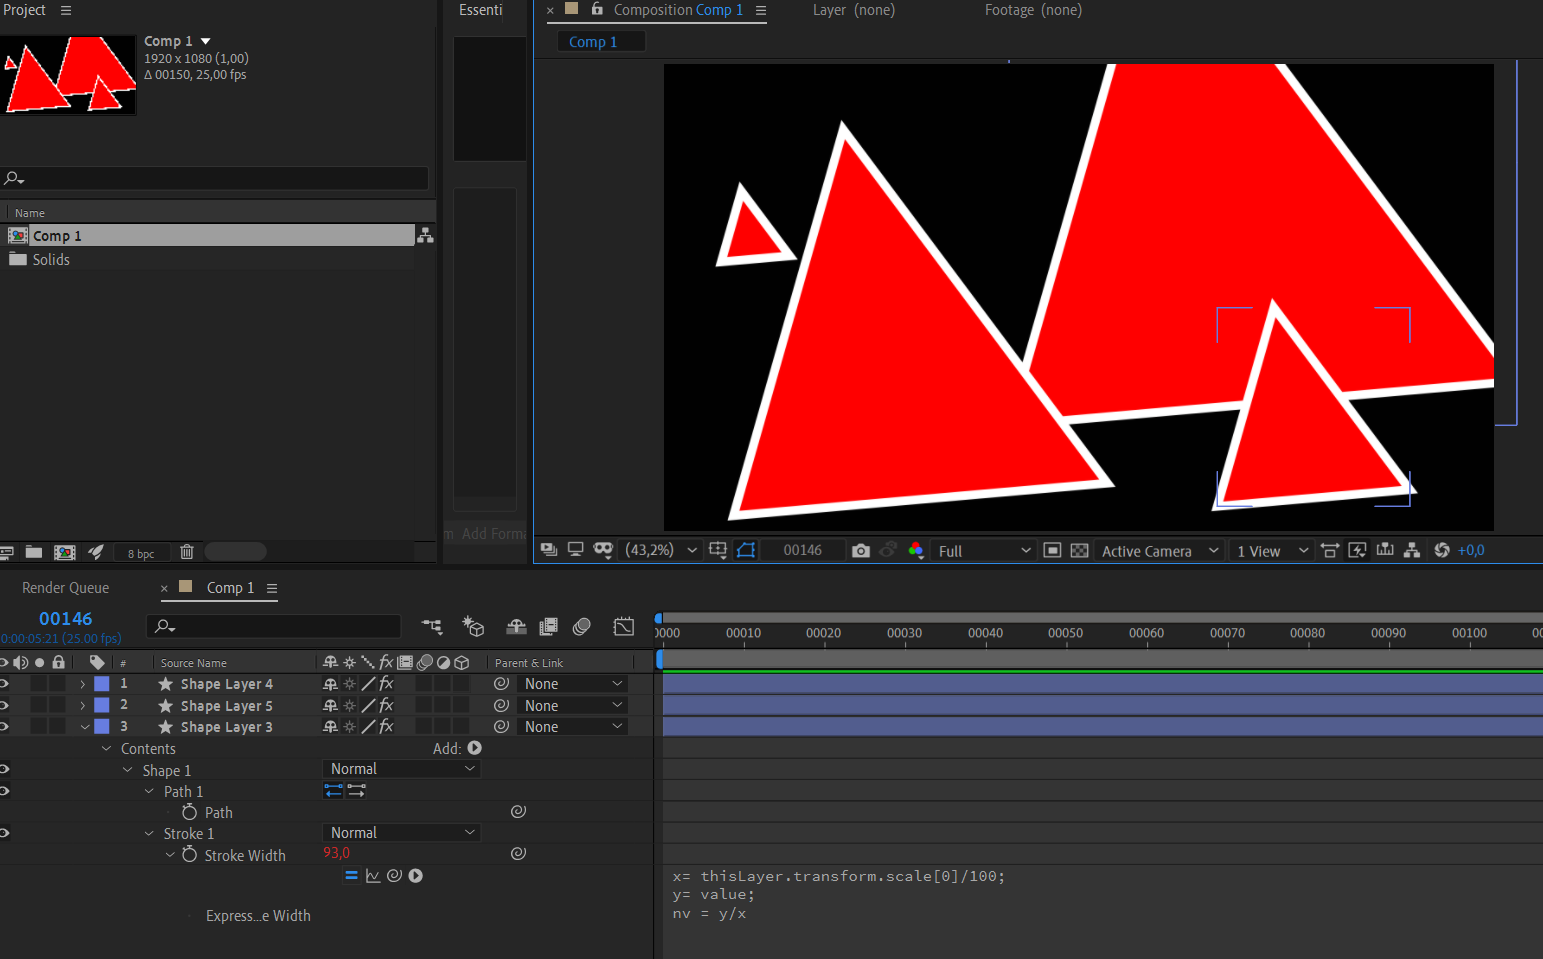Collapse the Contents group of Shape Layer 3

pyautogui.click(x=106, y=747)
